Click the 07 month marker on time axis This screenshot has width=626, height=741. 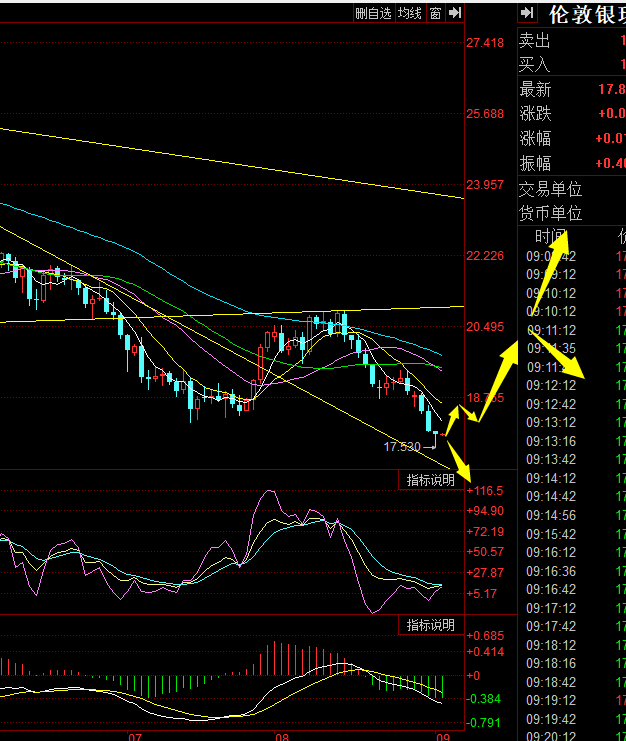click(x=135, y=736)
